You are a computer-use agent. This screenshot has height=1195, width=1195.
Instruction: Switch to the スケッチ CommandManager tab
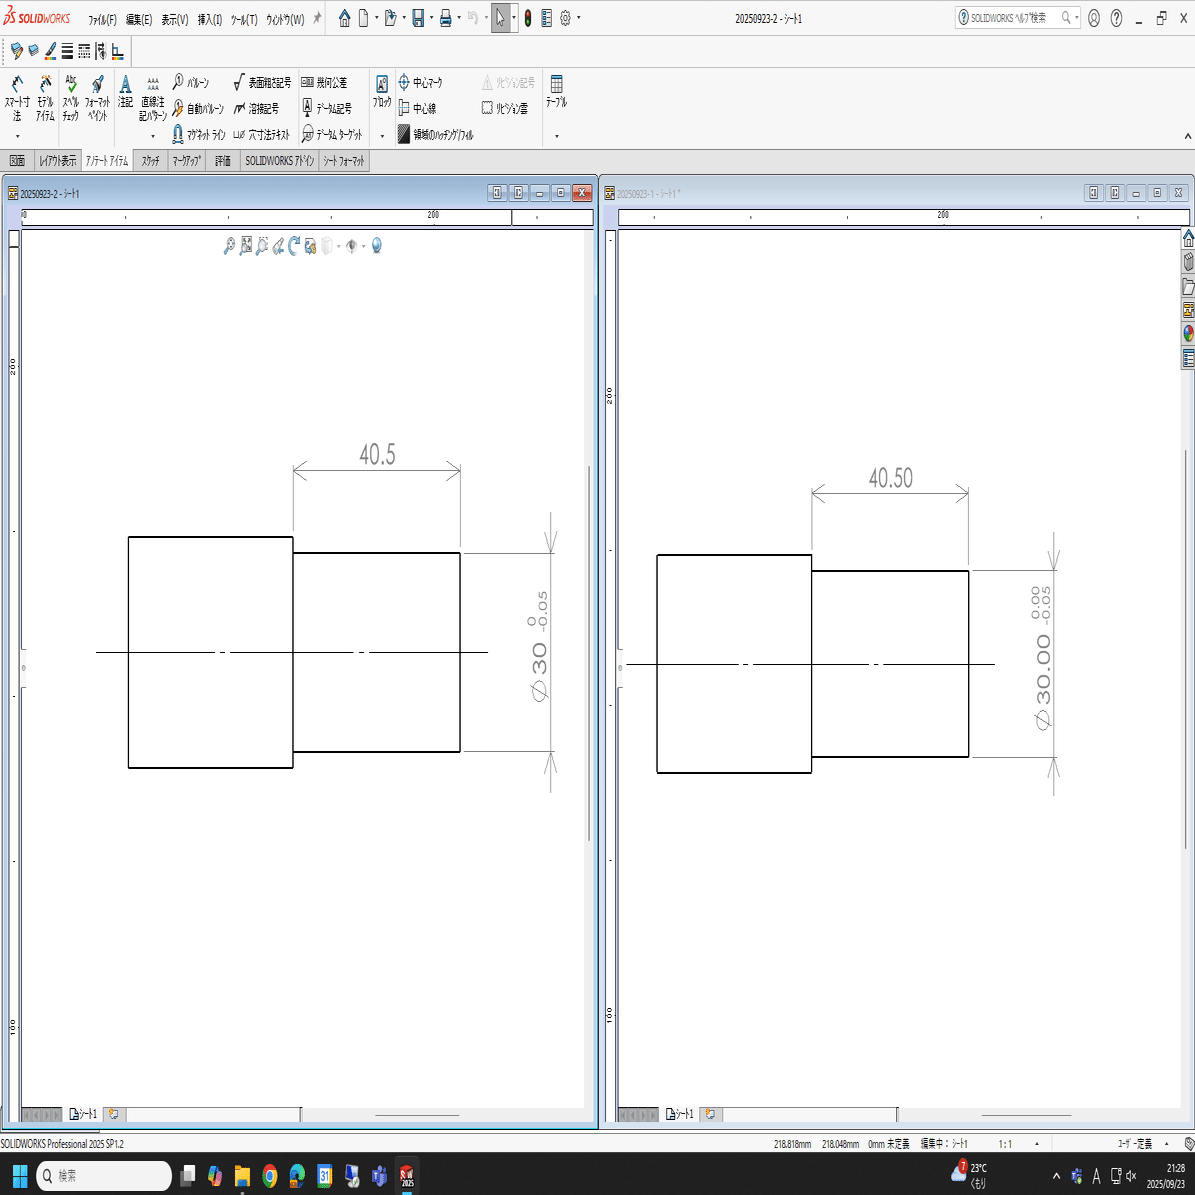pos(148,160)
